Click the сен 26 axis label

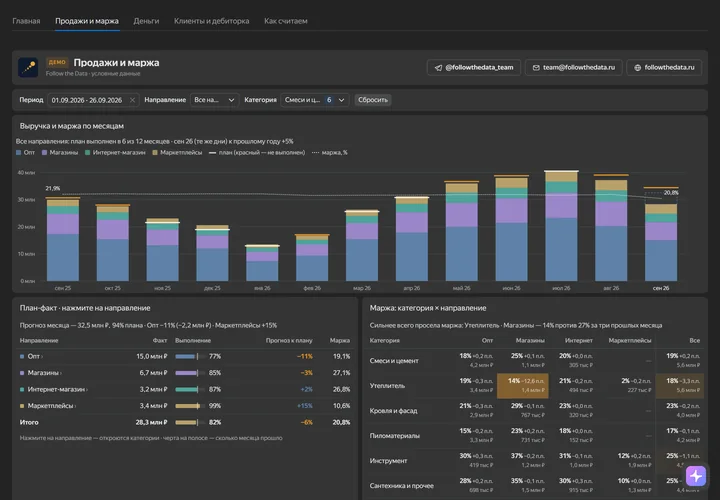click(661, 288)
